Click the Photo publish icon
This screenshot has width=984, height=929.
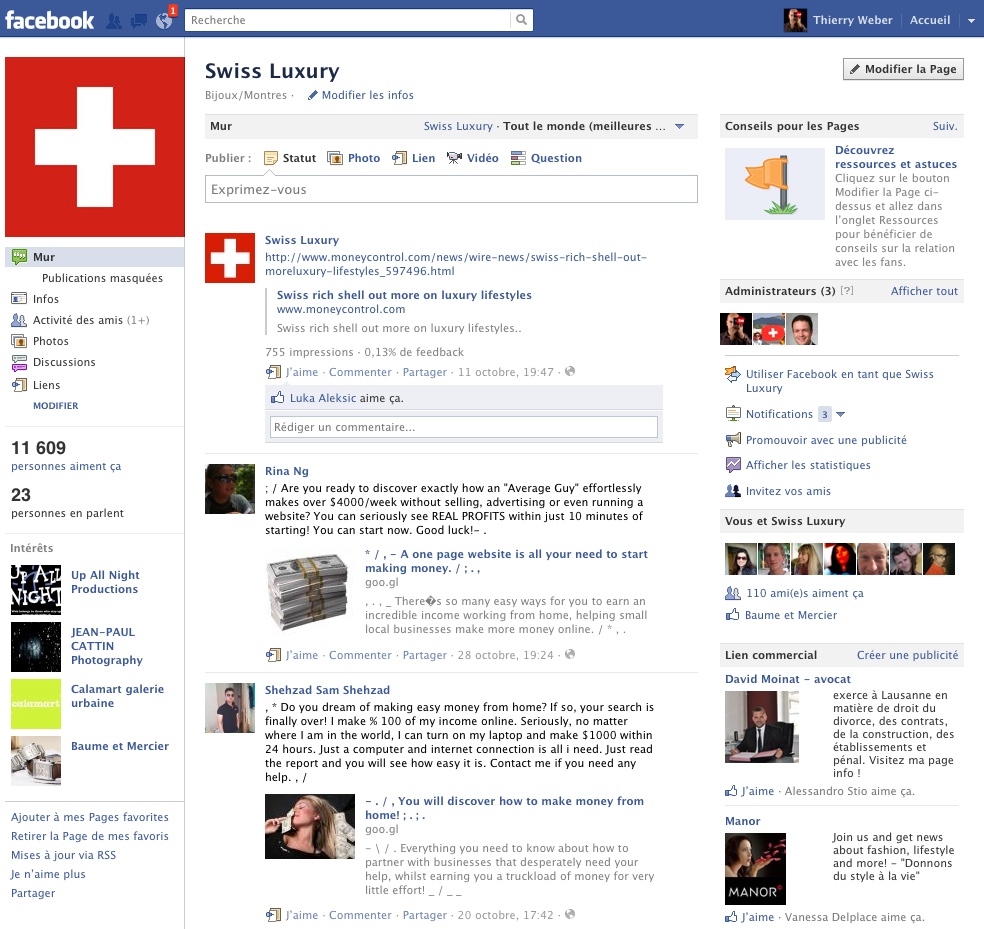335,158
